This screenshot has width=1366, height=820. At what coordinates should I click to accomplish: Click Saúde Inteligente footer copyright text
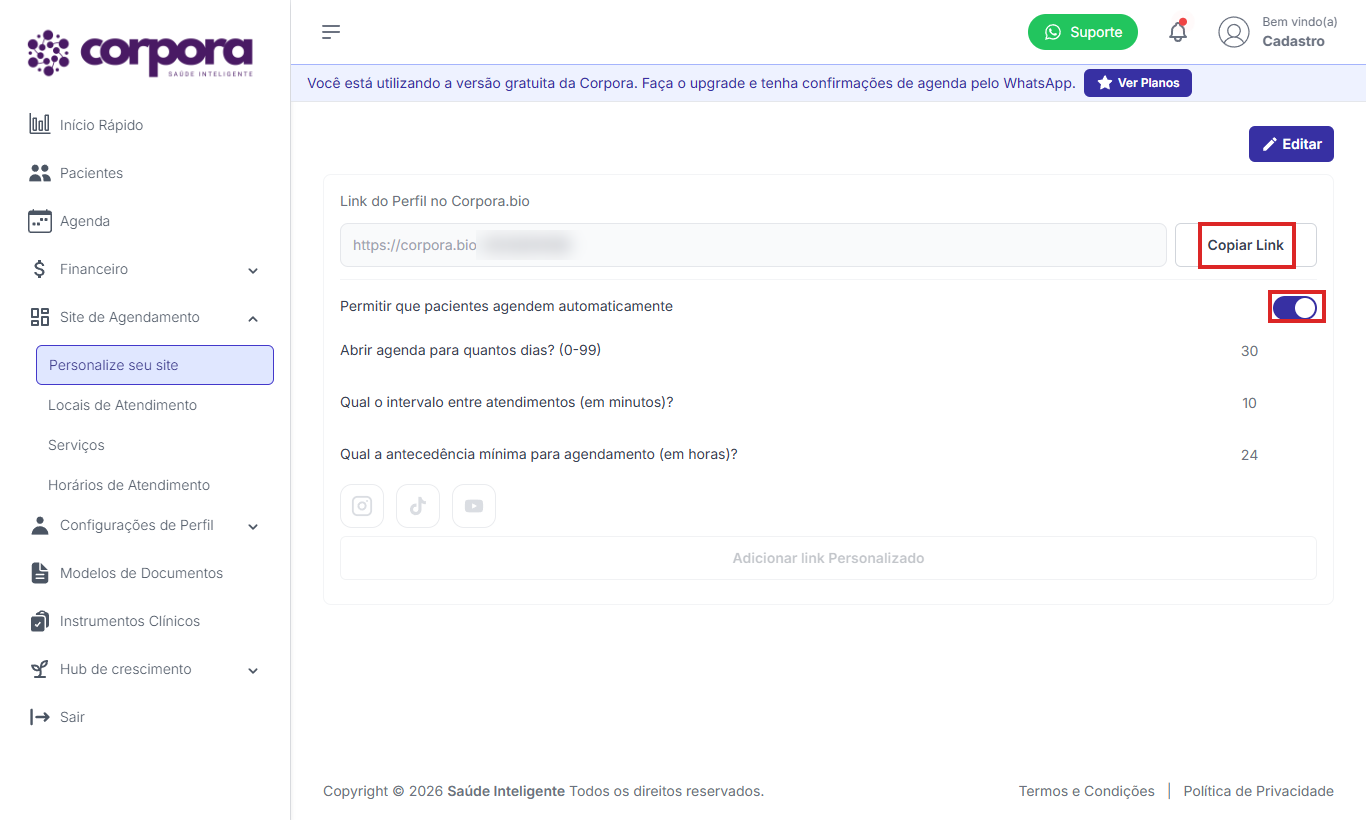[x=506, y=791]
